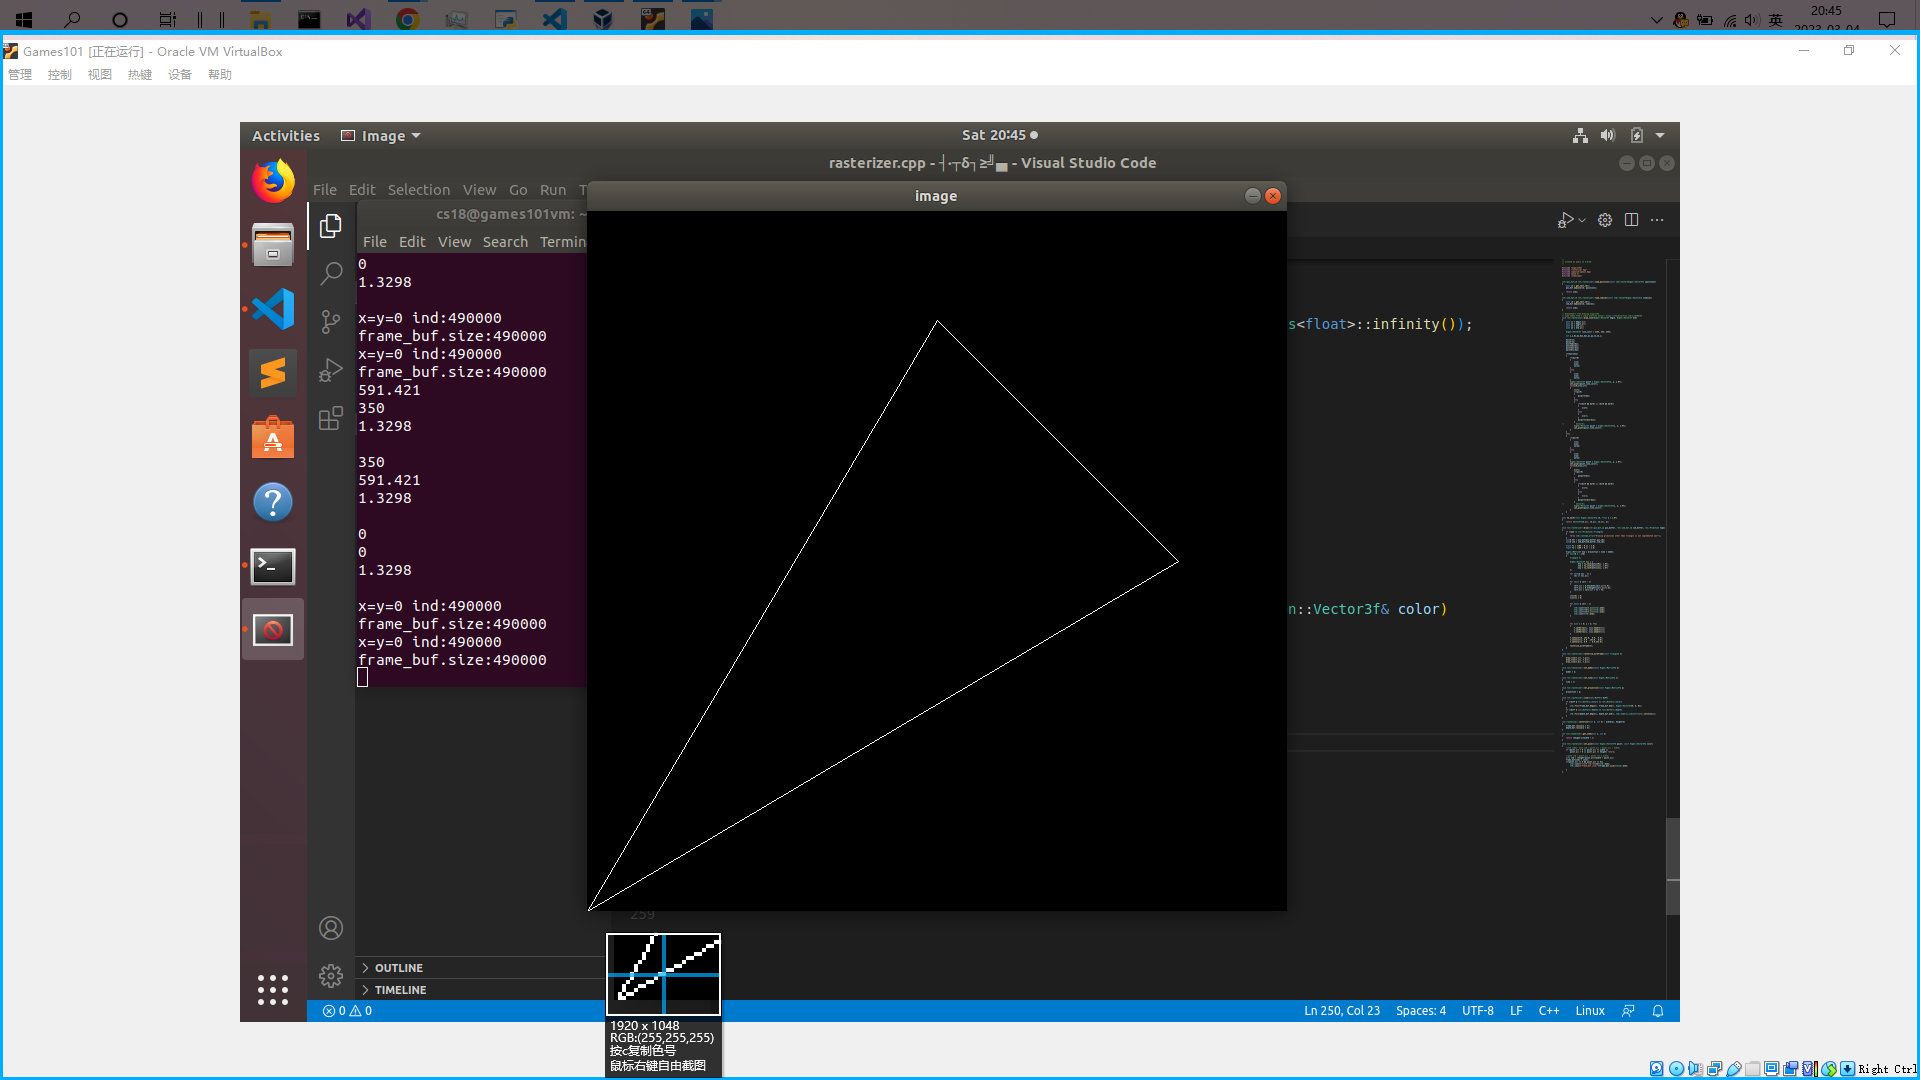Open the VirtualBox 视图 menu

click(x=100, y=75)
